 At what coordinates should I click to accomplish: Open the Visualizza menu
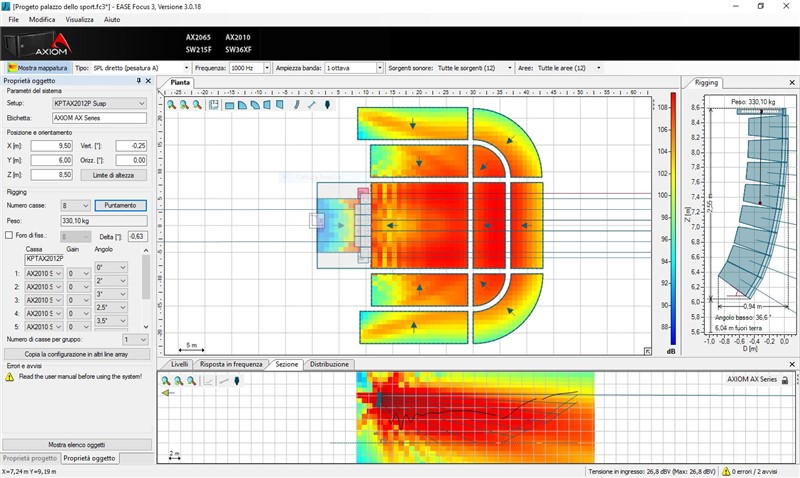79,19
